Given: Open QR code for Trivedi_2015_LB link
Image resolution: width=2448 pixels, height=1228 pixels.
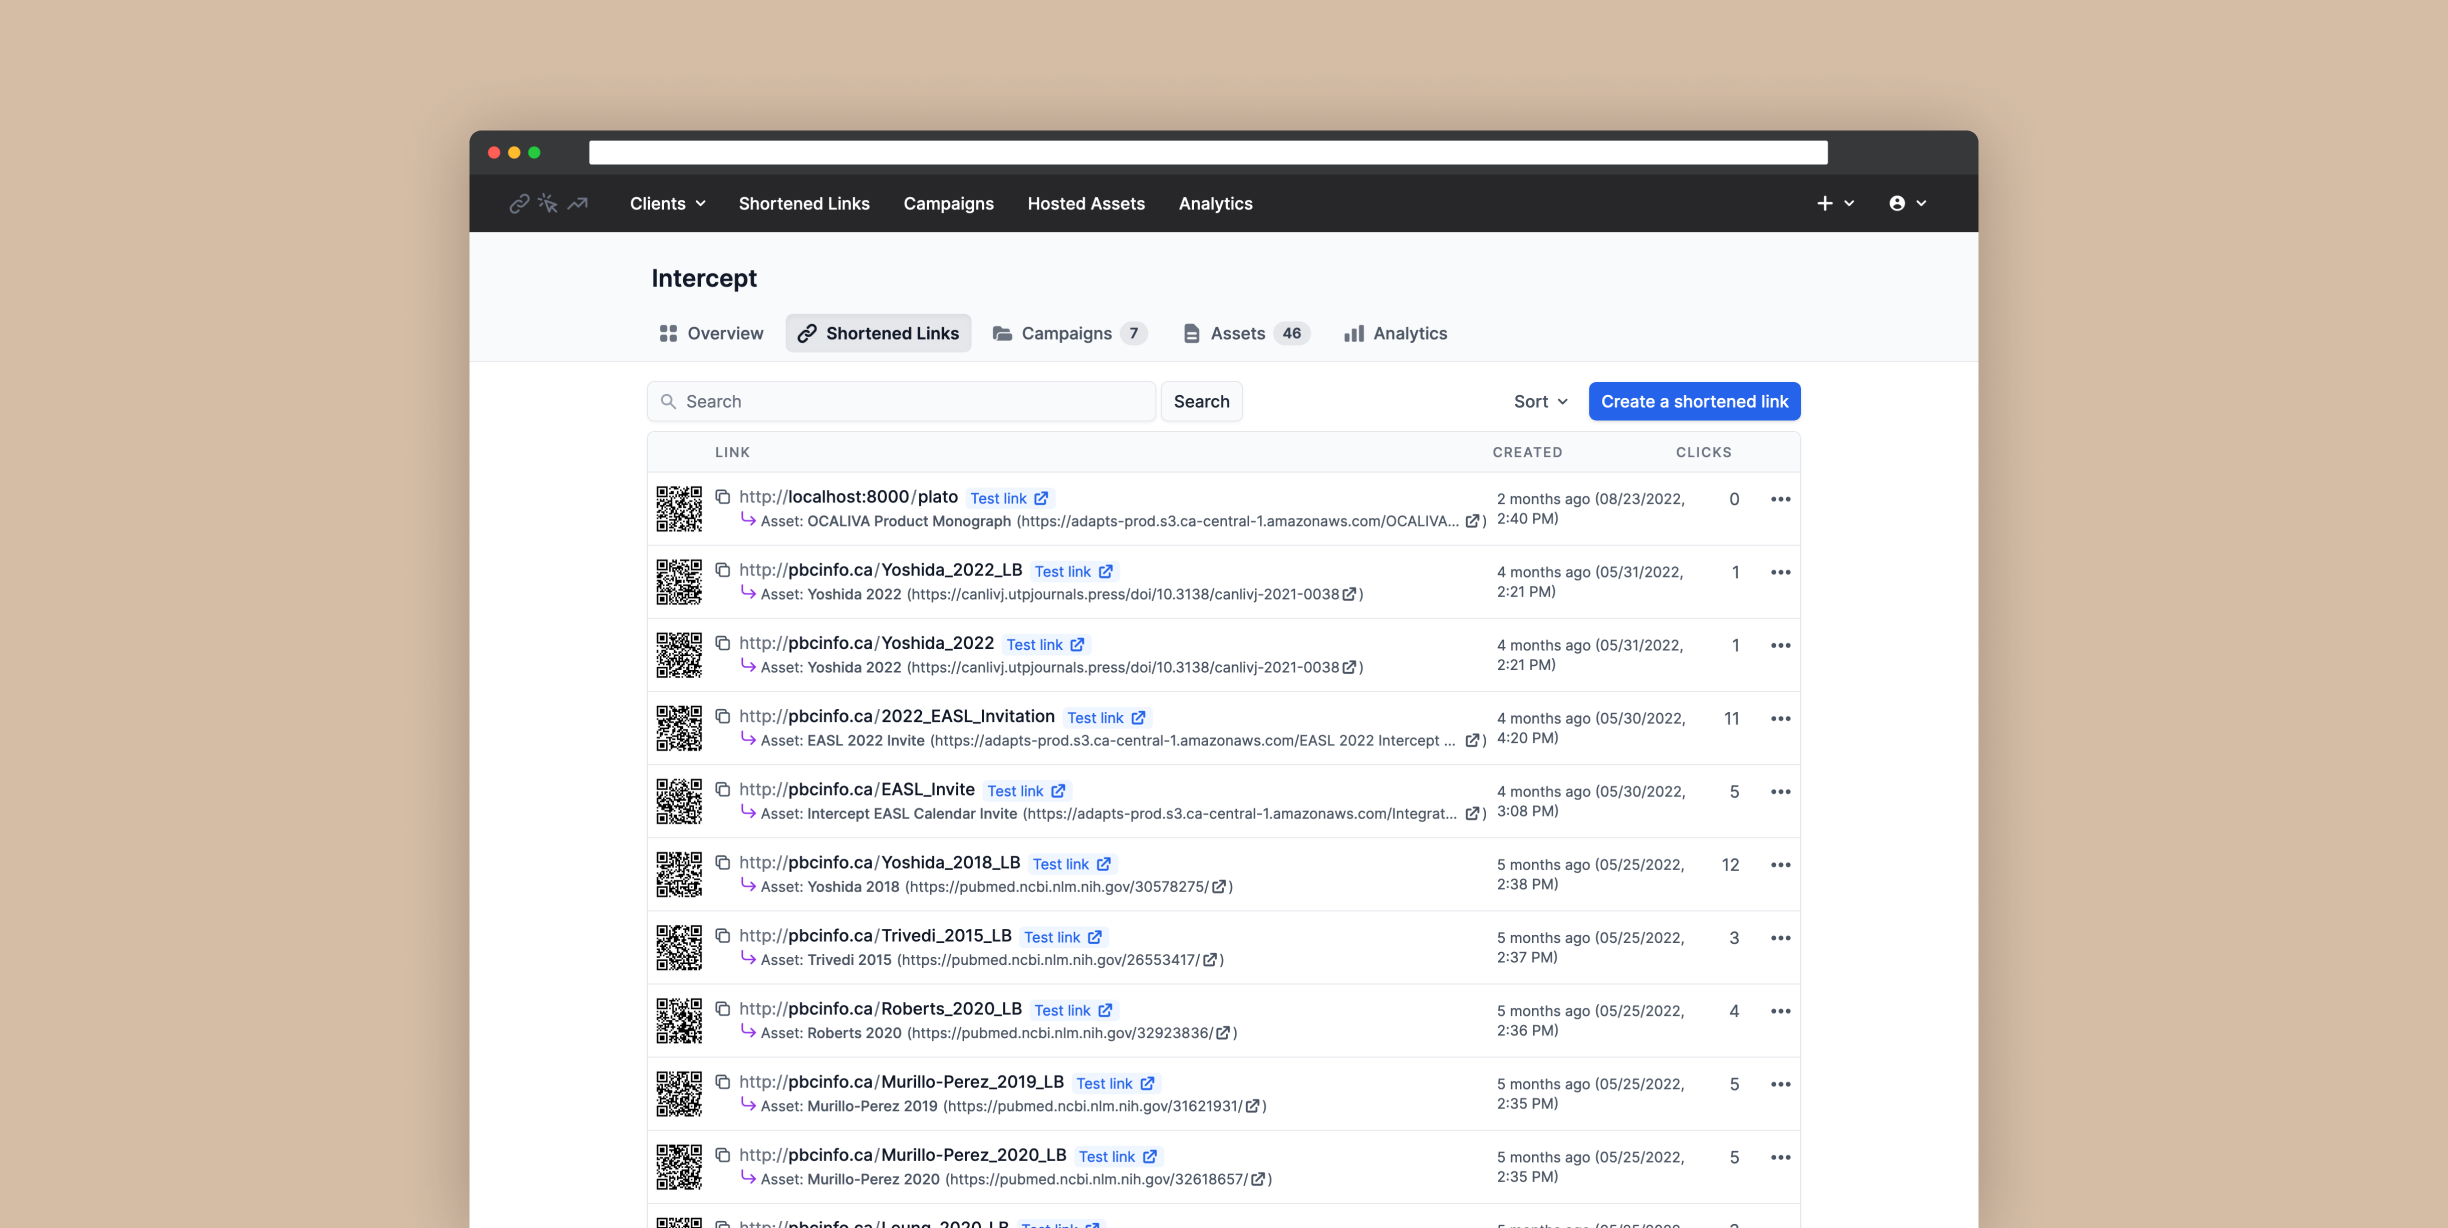Looking at the screenshot, I should click(679, 947).
